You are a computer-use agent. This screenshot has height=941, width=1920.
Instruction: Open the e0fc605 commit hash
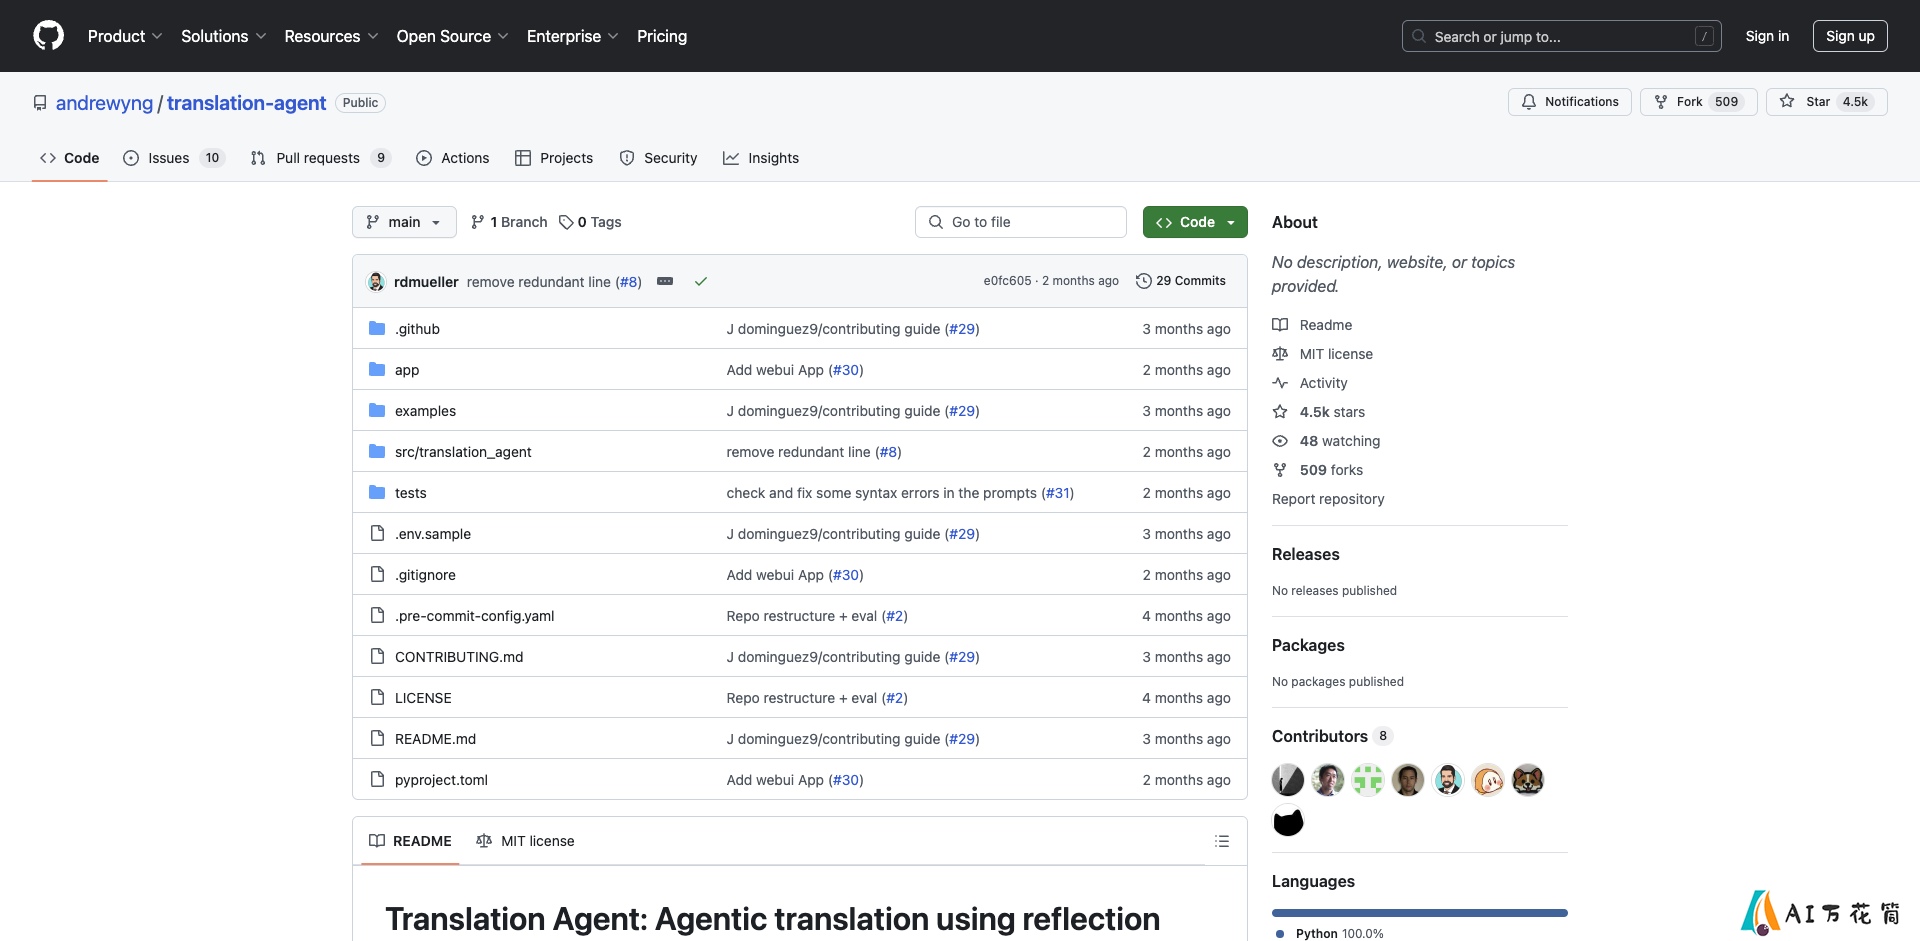tap(1007, 281)
